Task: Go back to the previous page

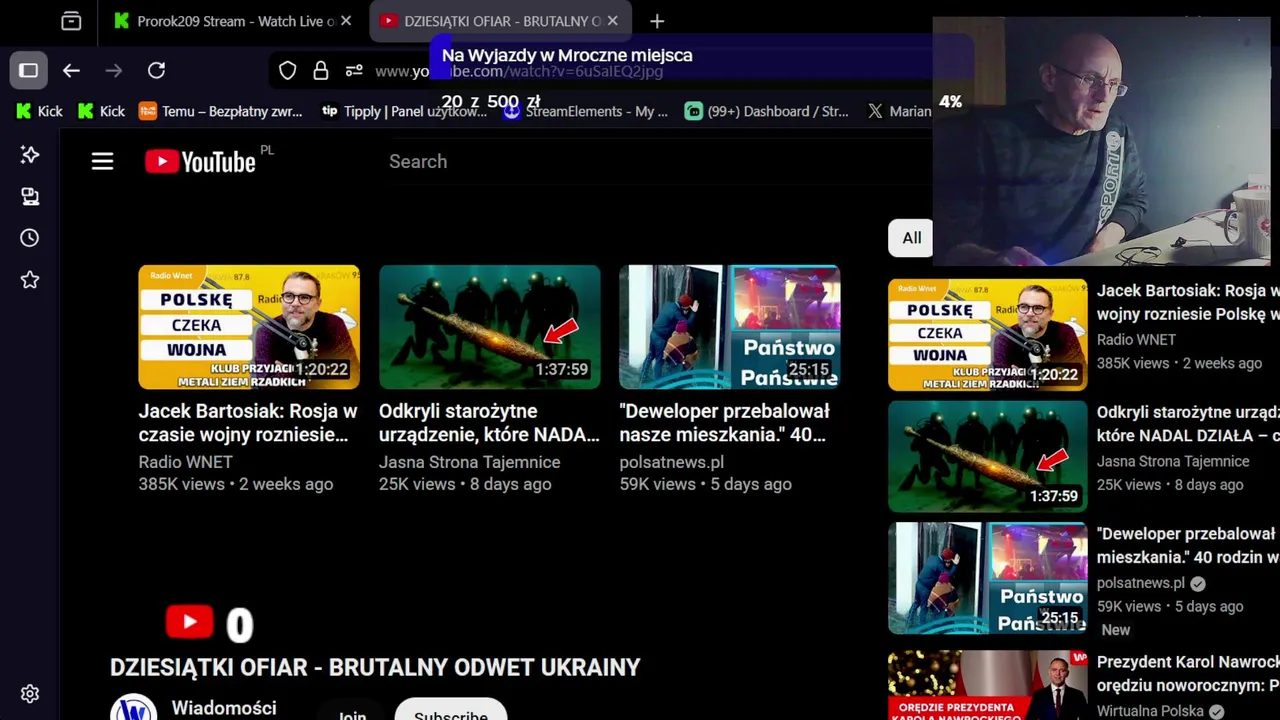Action: click(x=71, y=70)
